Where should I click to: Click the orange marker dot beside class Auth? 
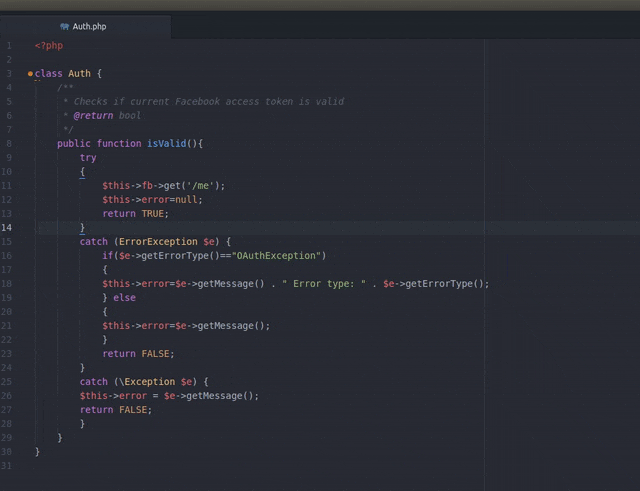(x=30, y=74)
